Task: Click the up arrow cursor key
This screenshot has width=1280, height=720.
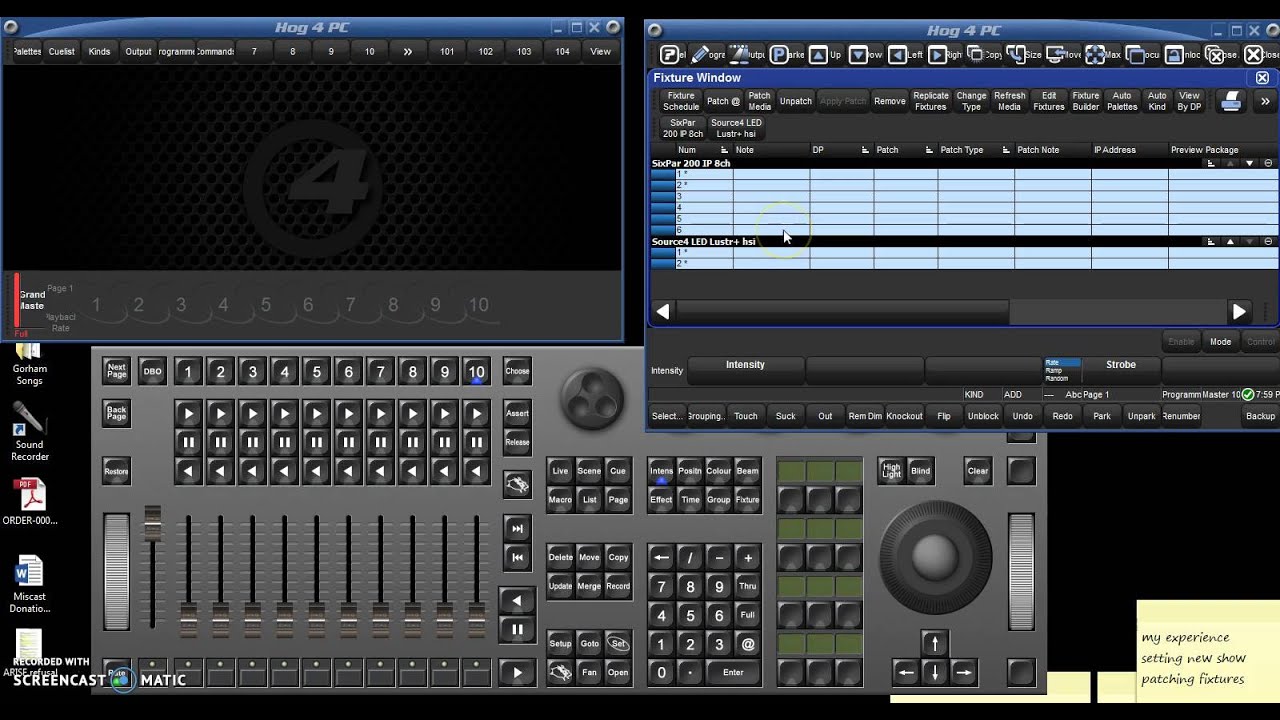Action: point(934,643)
